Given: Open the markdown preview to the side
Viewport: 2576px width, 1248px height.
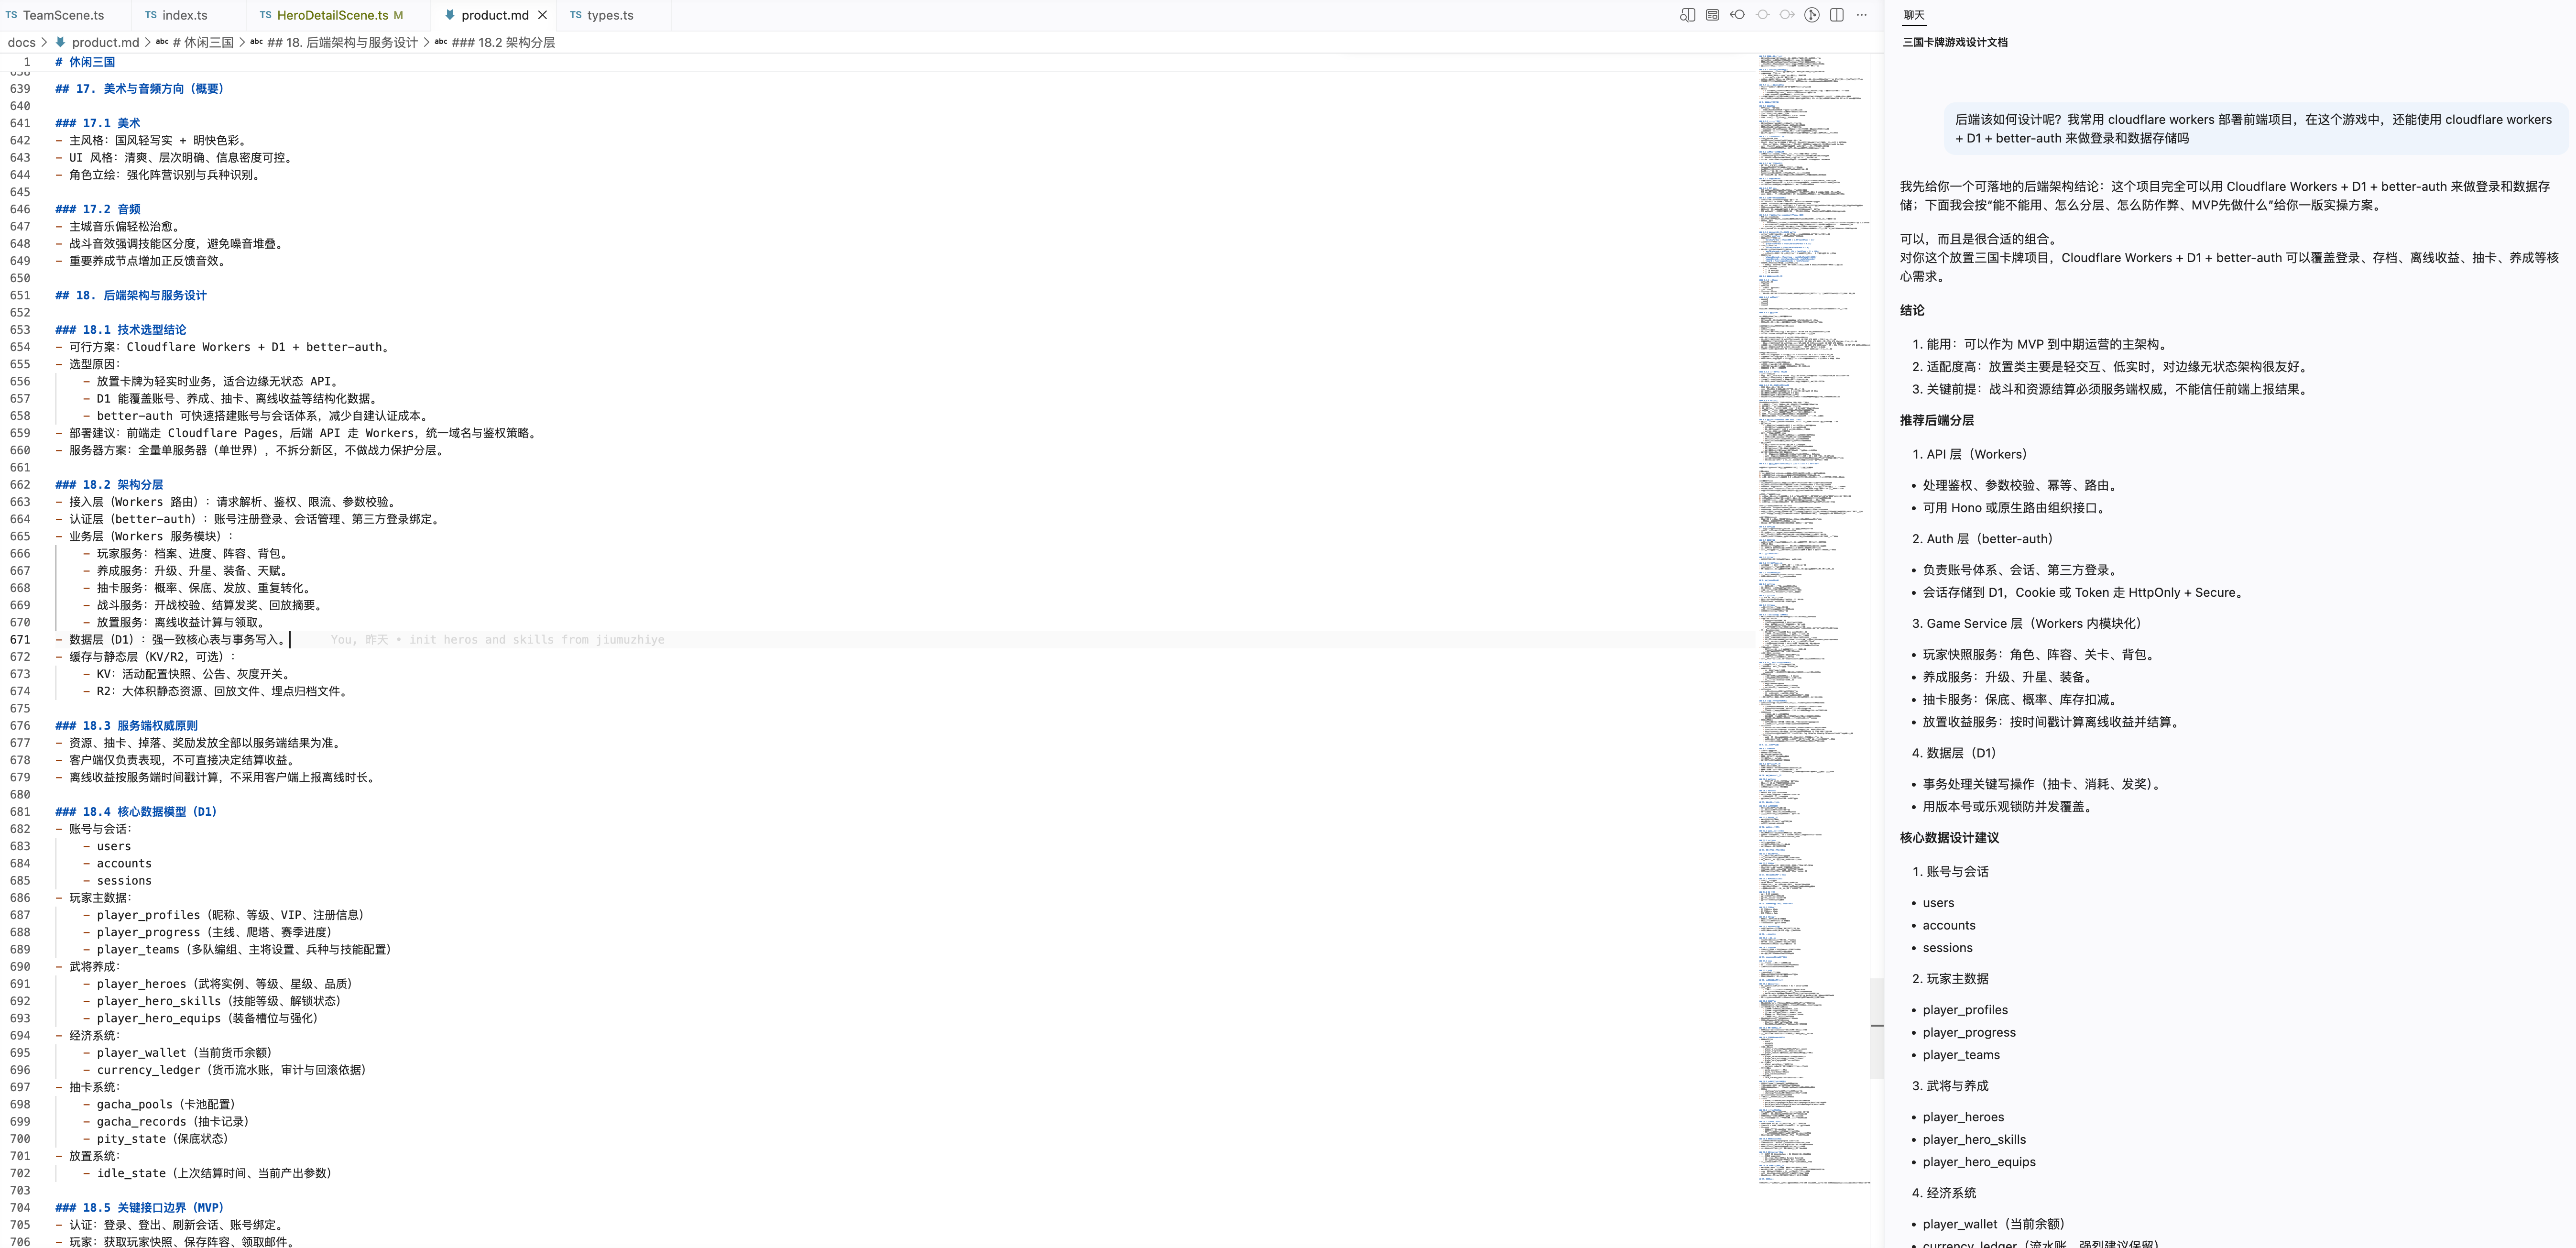Looking at the screenshot, I should click(1688, 15).
